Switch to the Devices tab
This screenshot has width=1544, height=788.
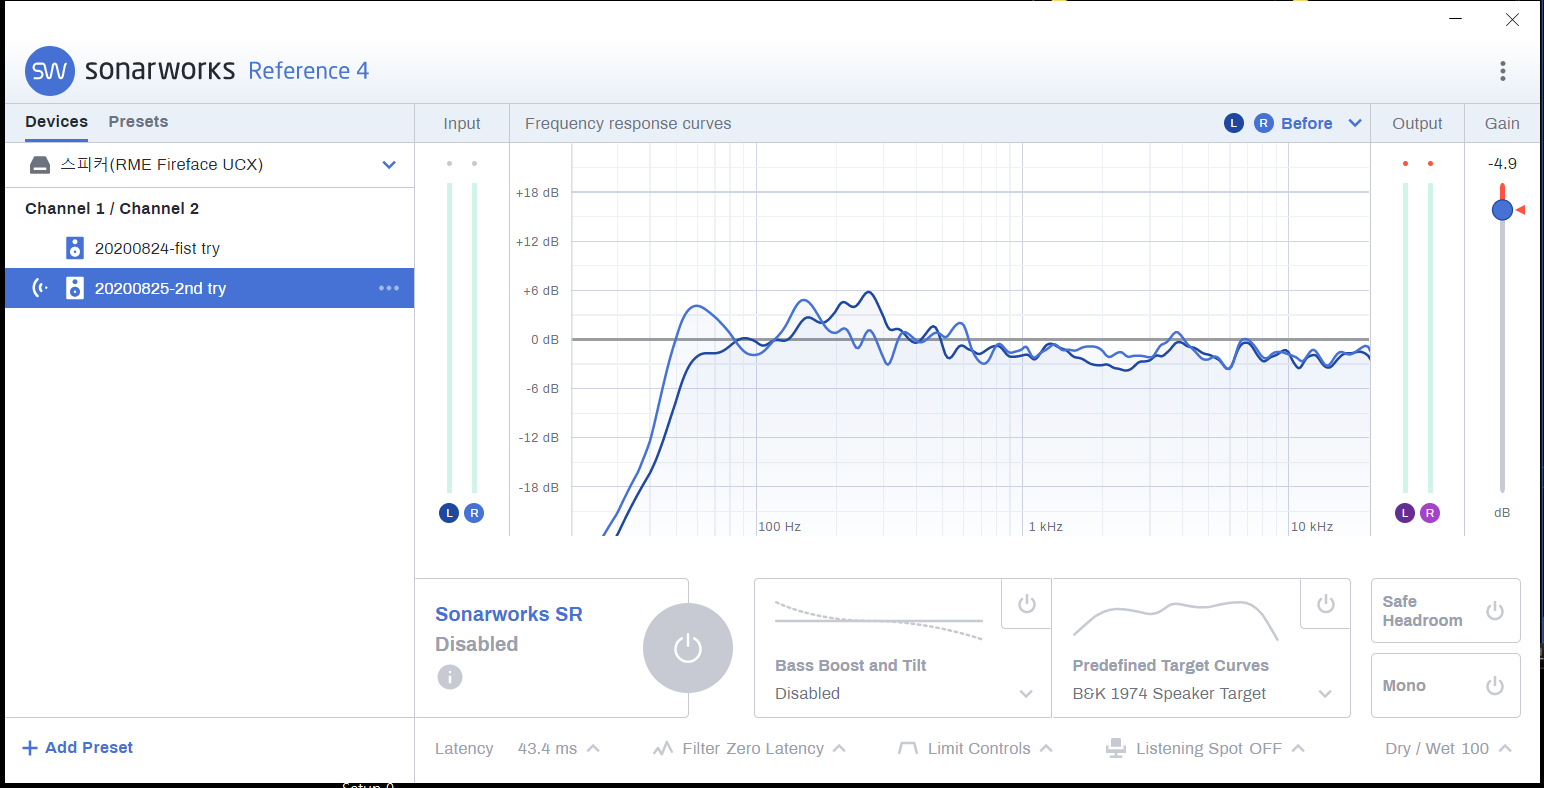[x=56, y=122]
